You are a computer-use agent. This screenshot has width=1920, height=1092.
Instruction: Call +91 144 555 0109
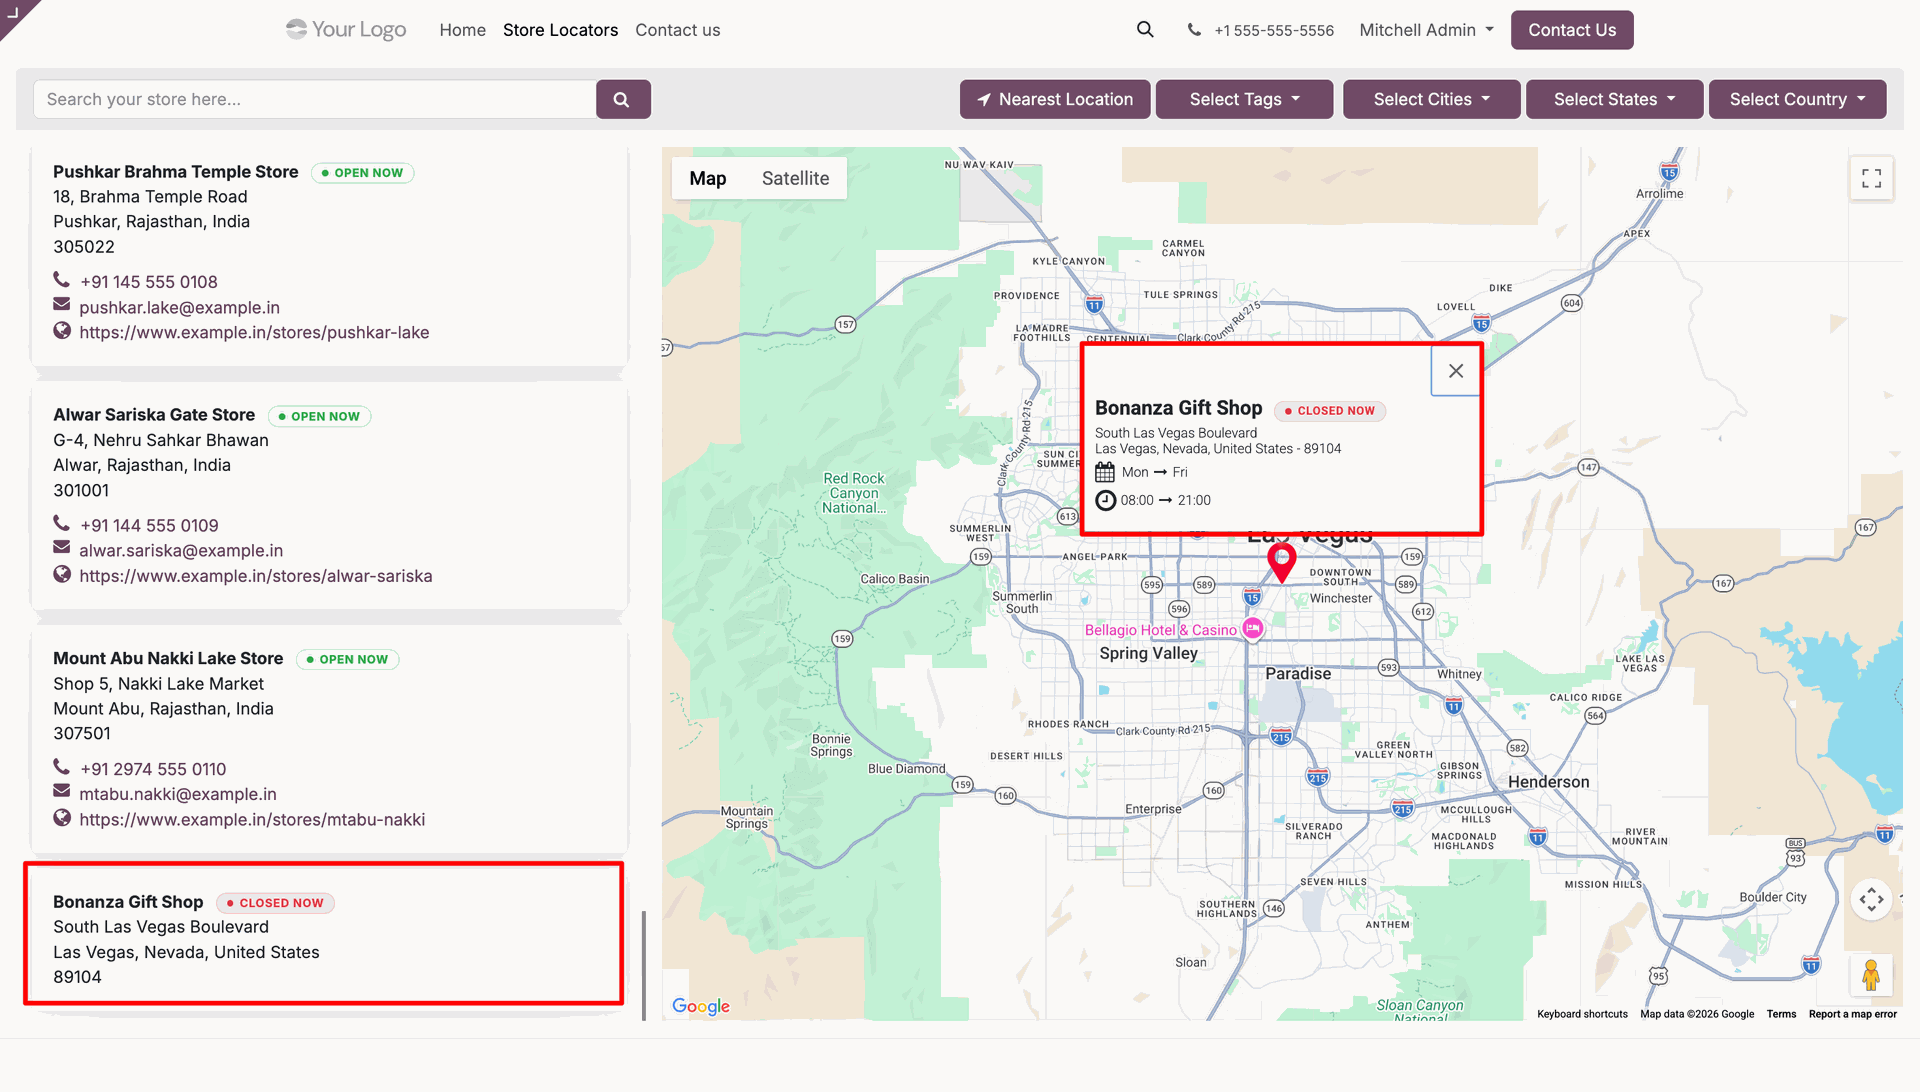pos(149,525)
